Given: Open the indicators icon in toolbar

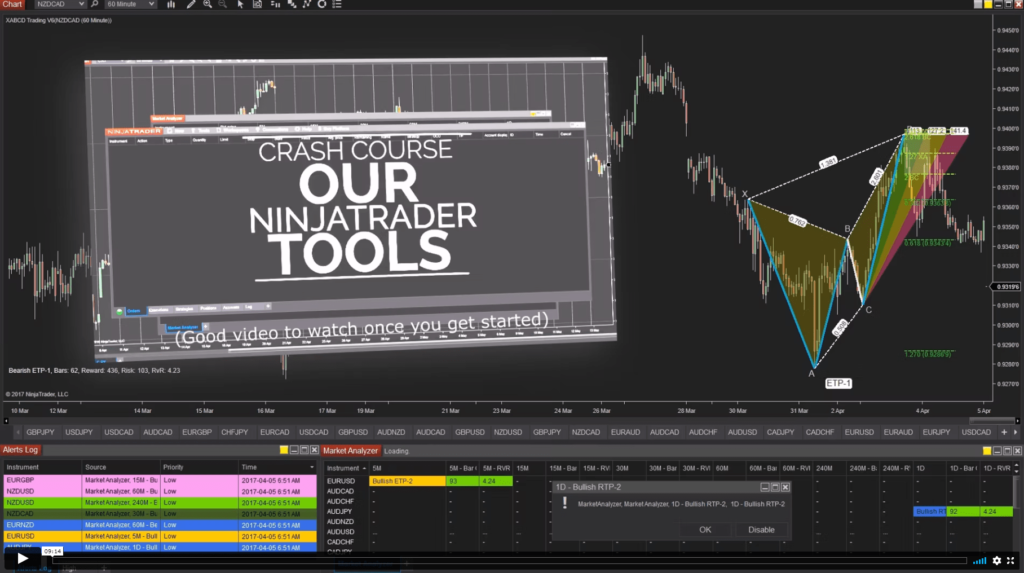Looking at the screenshot, I should pos(291,4).
